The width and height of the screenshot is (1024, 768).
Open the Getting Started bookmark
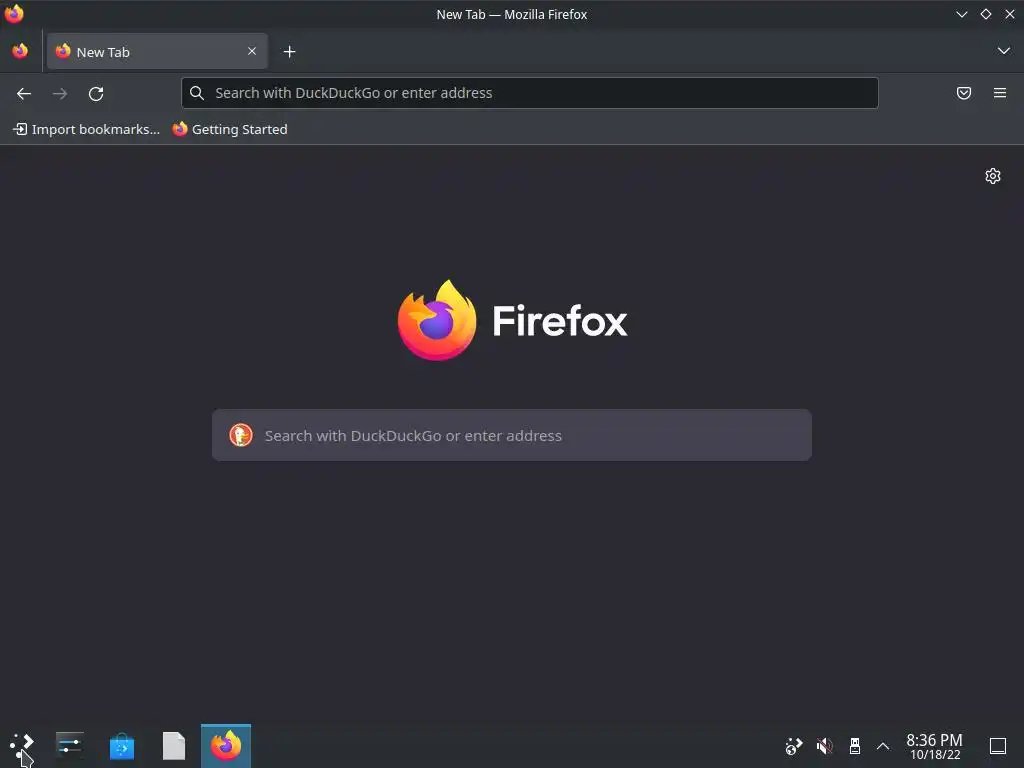230,129
